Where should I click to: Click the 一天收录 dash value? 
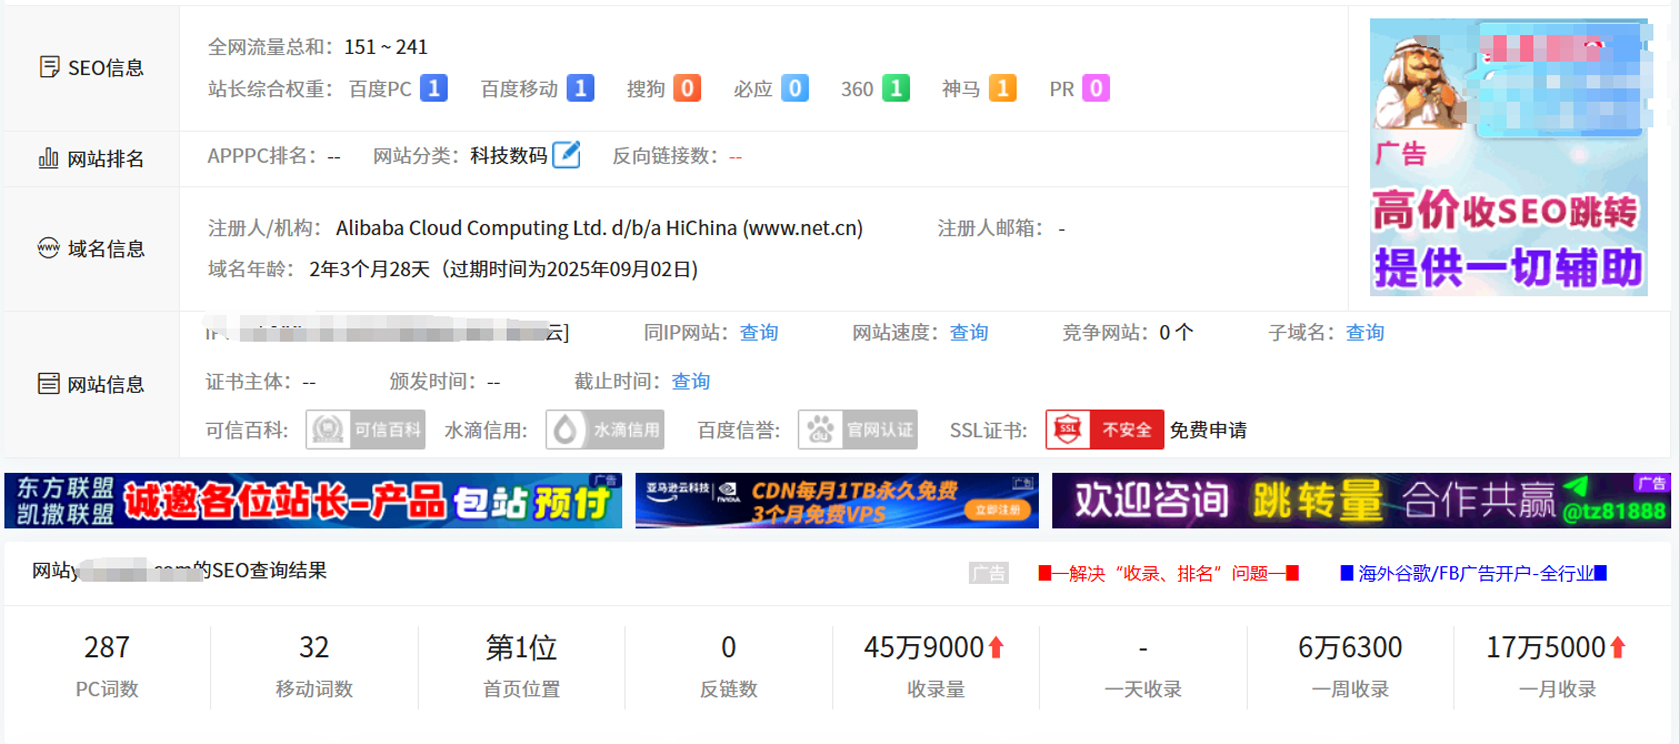click(1143, 649)
